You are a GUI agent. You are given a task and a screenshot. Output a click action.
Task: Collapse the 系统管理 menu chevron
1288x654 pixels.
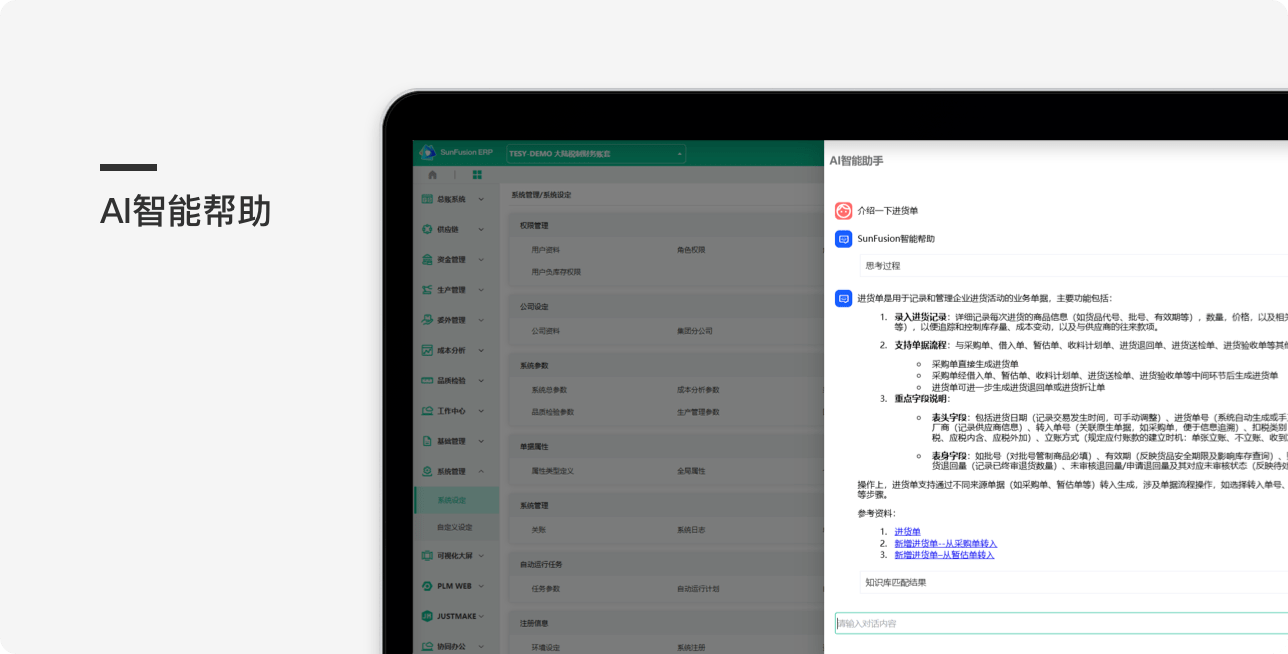481,471
